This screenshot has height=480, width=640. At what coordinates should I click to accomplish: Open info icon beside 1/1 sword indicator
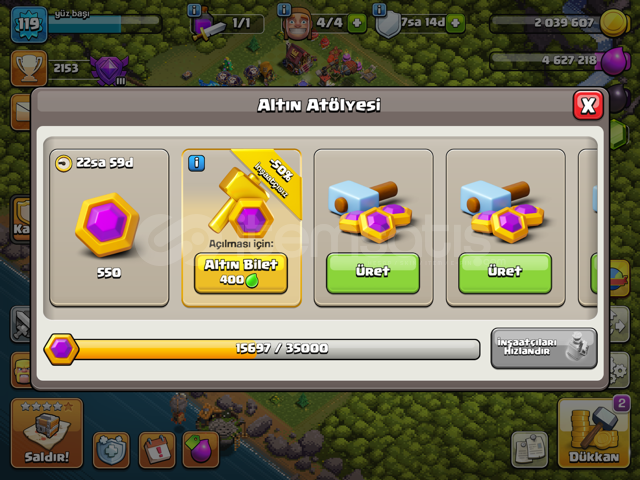pos(194,10)
